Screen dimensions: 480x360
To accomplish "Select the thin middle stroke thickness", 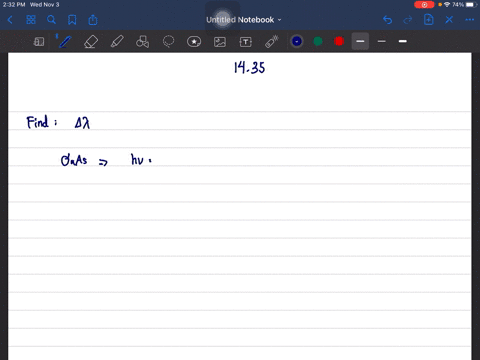I will click(382, 41).
